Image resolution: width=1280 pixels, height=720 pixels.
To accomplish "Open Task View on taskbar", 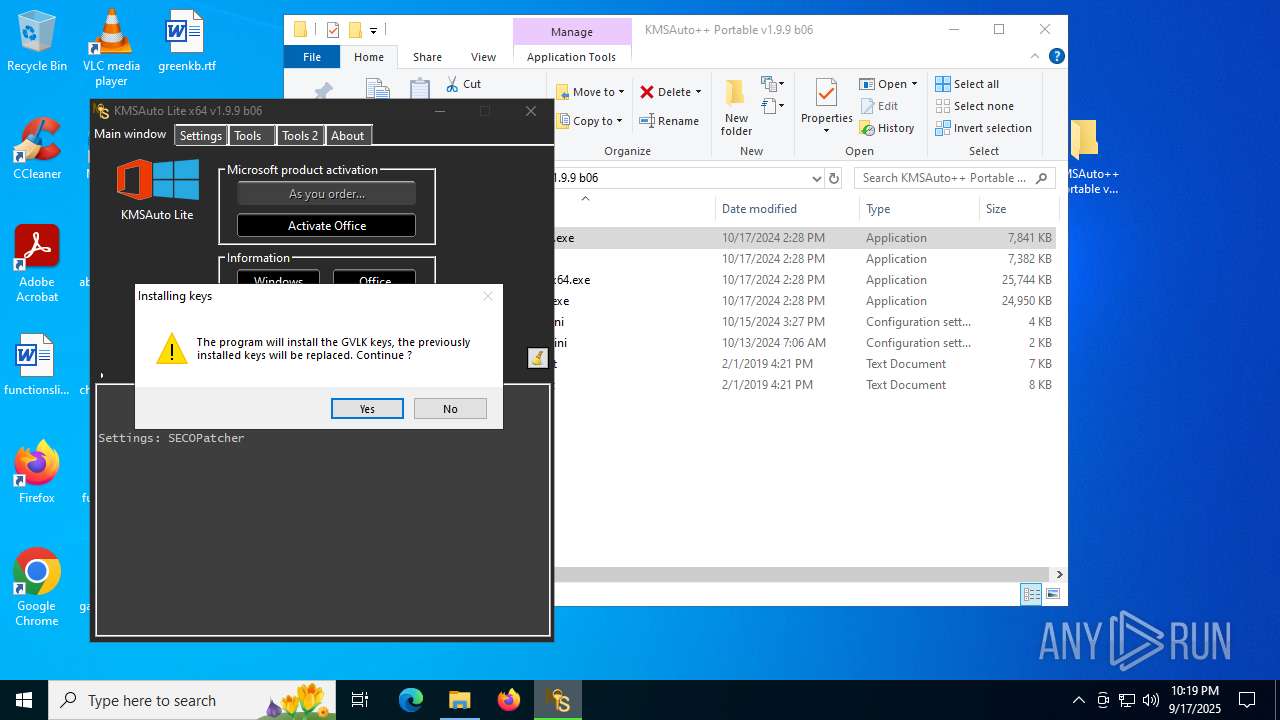I will coord(361,700).
